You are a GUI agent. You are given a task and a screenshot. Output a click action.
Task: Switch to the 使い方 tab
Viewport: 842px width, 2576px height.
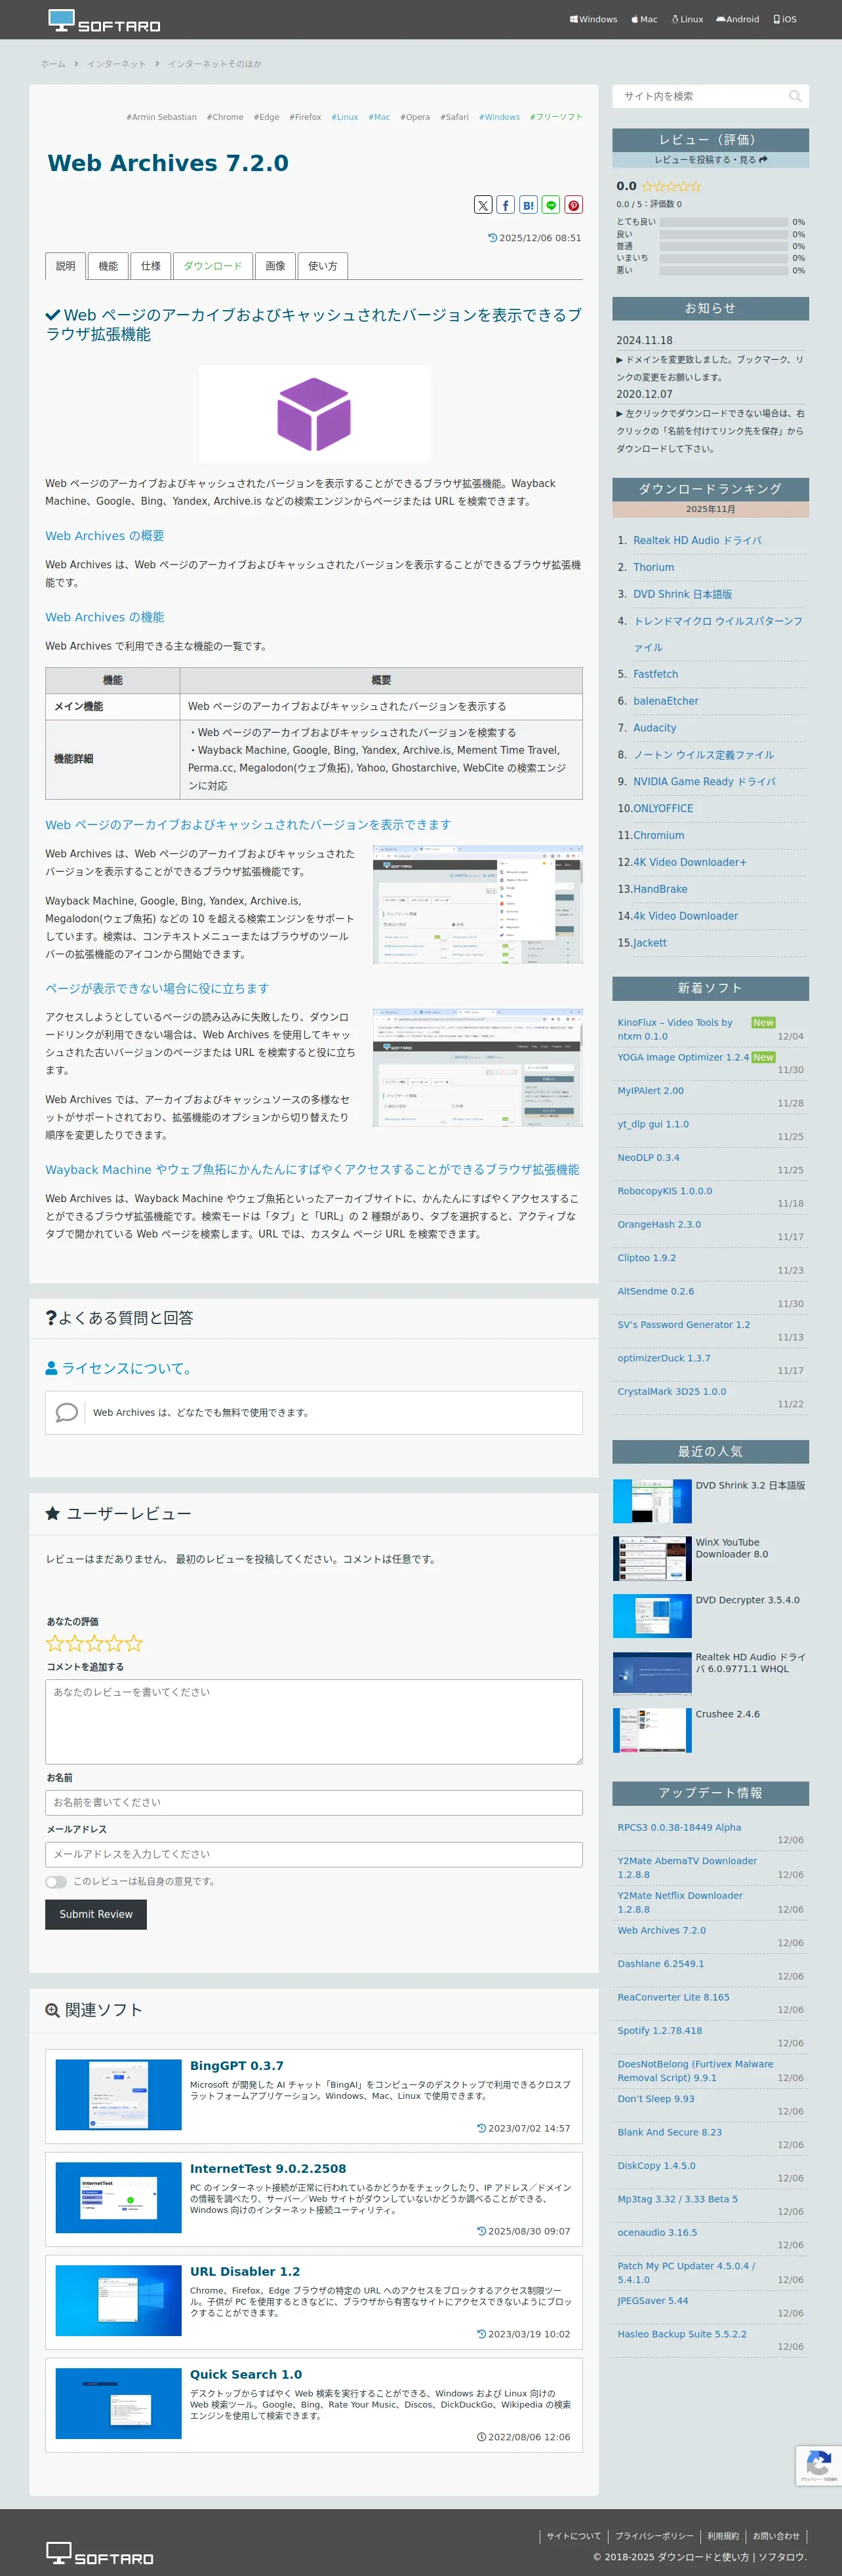tap(323, 266)
